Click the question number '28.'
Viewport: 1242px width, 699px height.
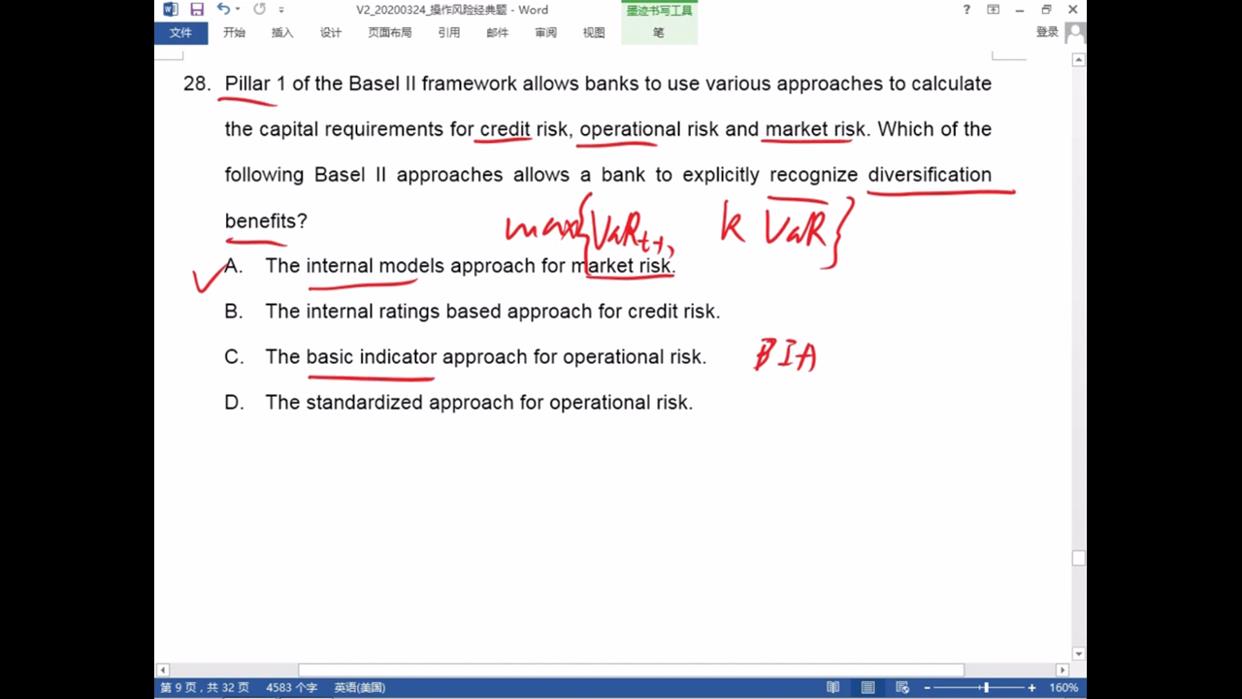(x=197, y=84)
